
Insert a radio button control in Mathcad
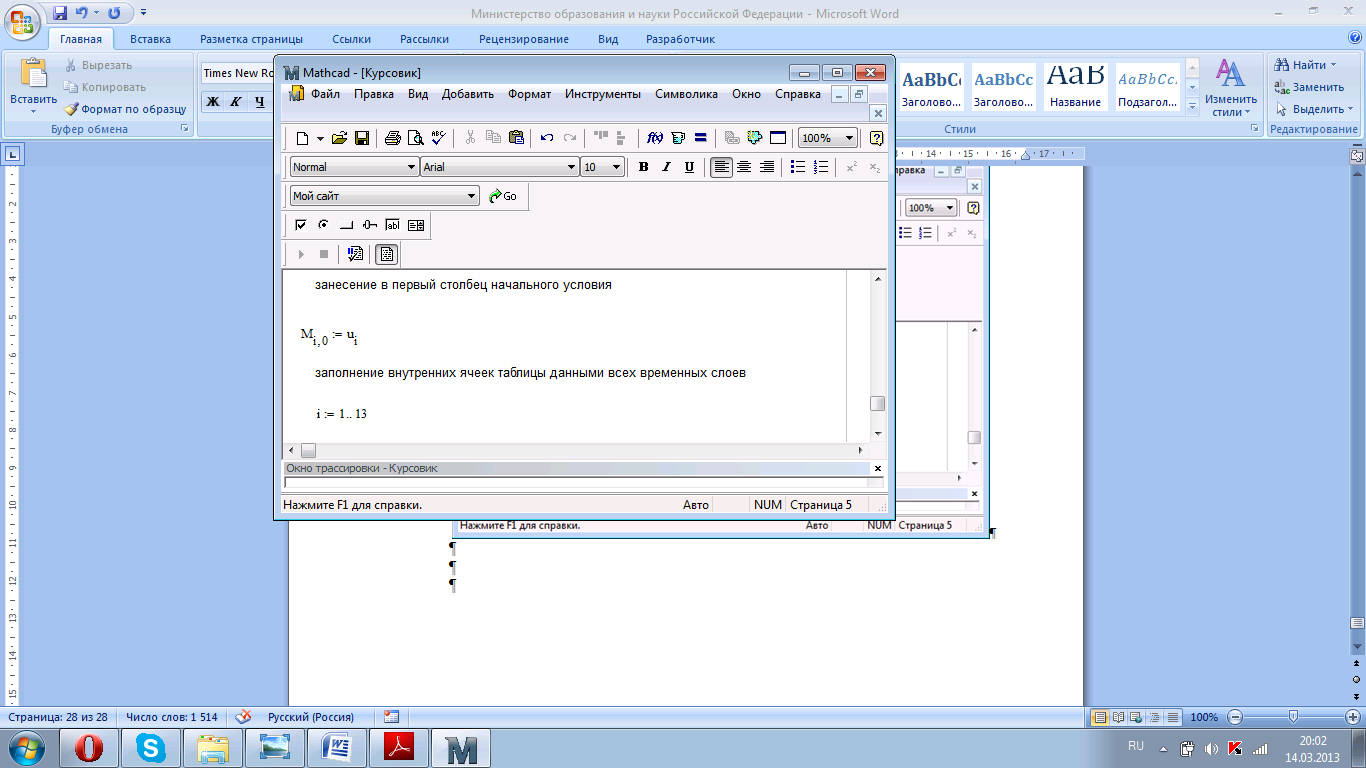pyautogui.click(x=324, y=225)
